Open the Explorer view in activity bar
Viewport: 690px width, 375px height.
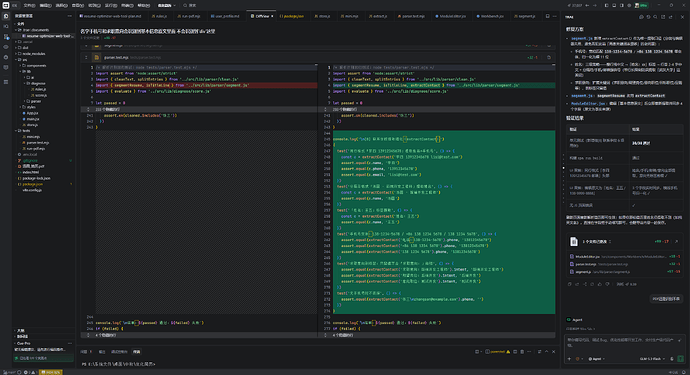[x=6, y=16]
